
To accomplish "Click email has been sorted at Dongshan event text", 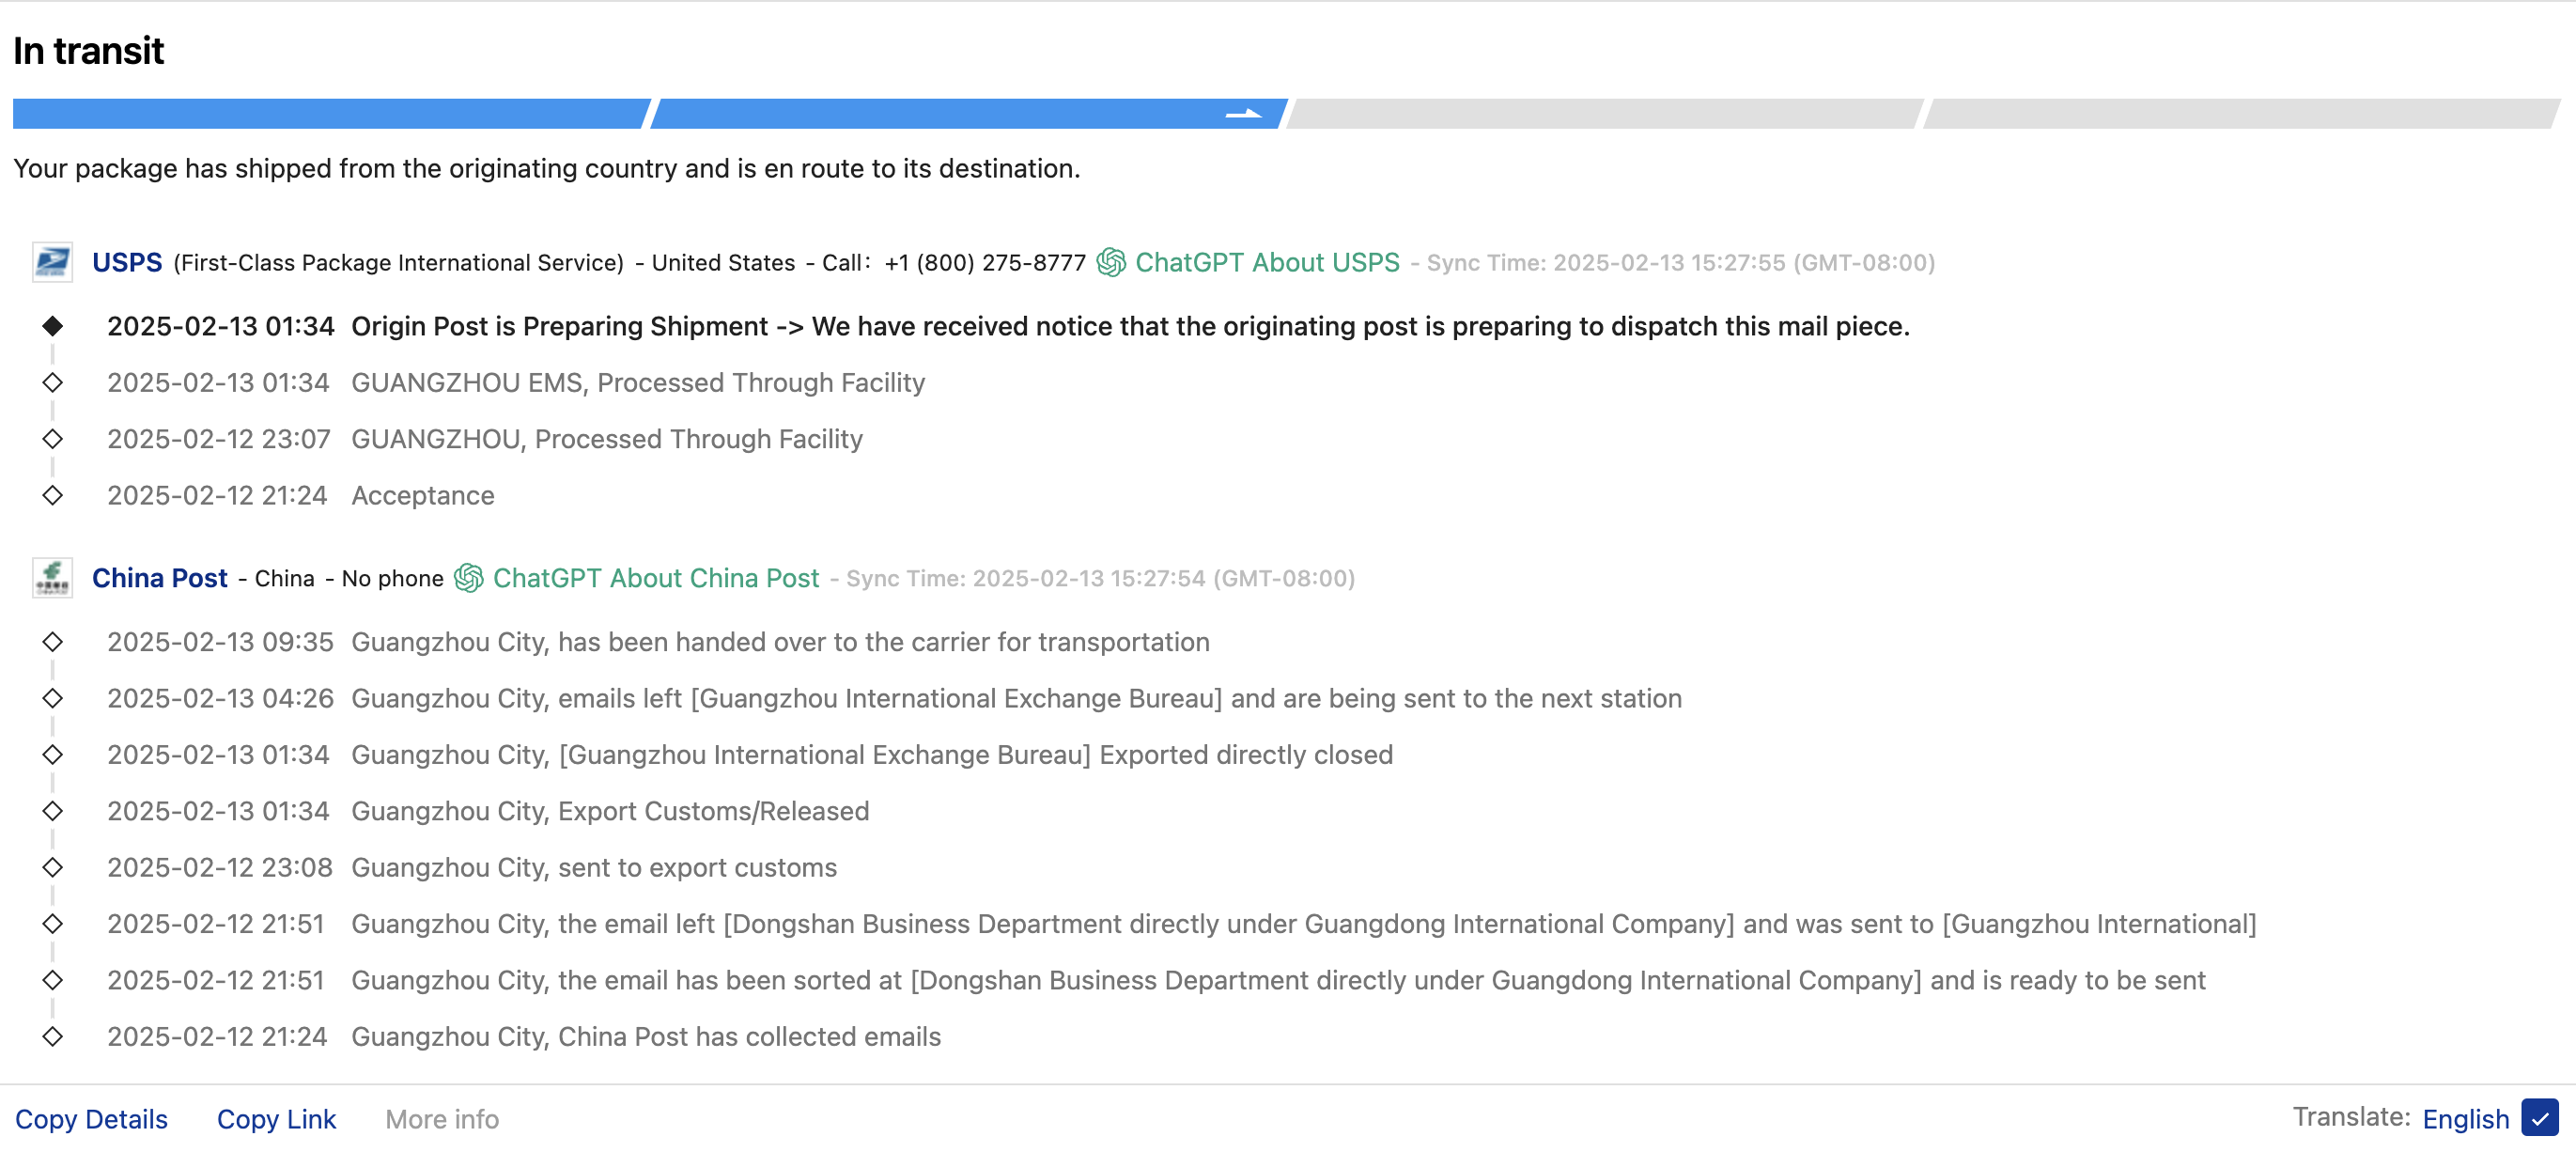I will [x=1278, y=981].
